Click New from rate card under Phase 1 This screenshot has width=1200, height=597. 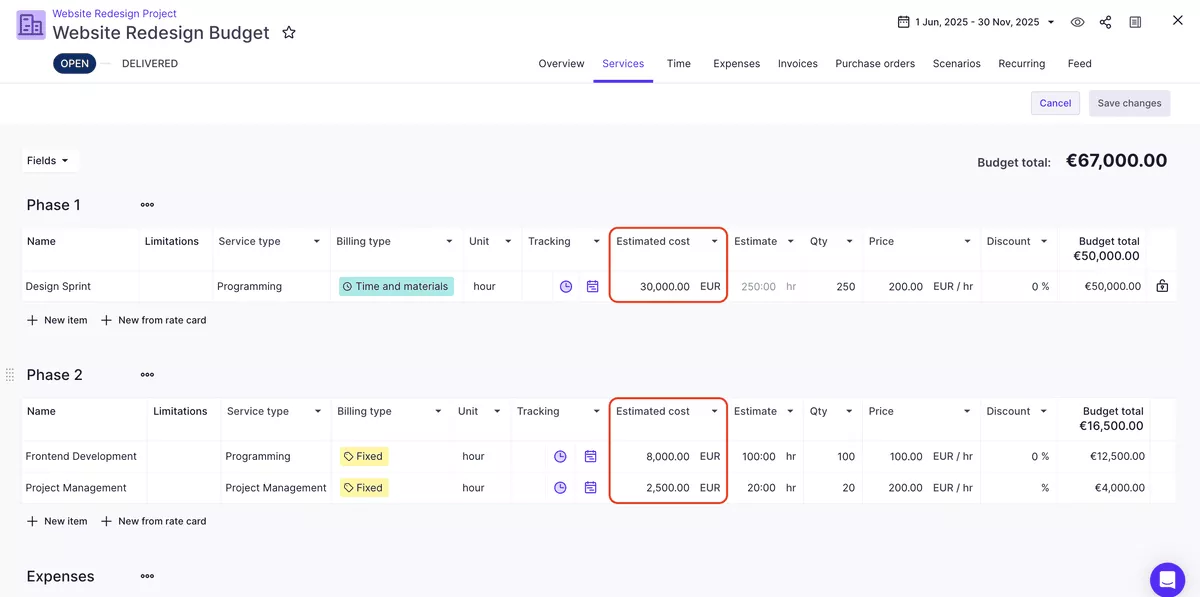[x=153, y=321]
